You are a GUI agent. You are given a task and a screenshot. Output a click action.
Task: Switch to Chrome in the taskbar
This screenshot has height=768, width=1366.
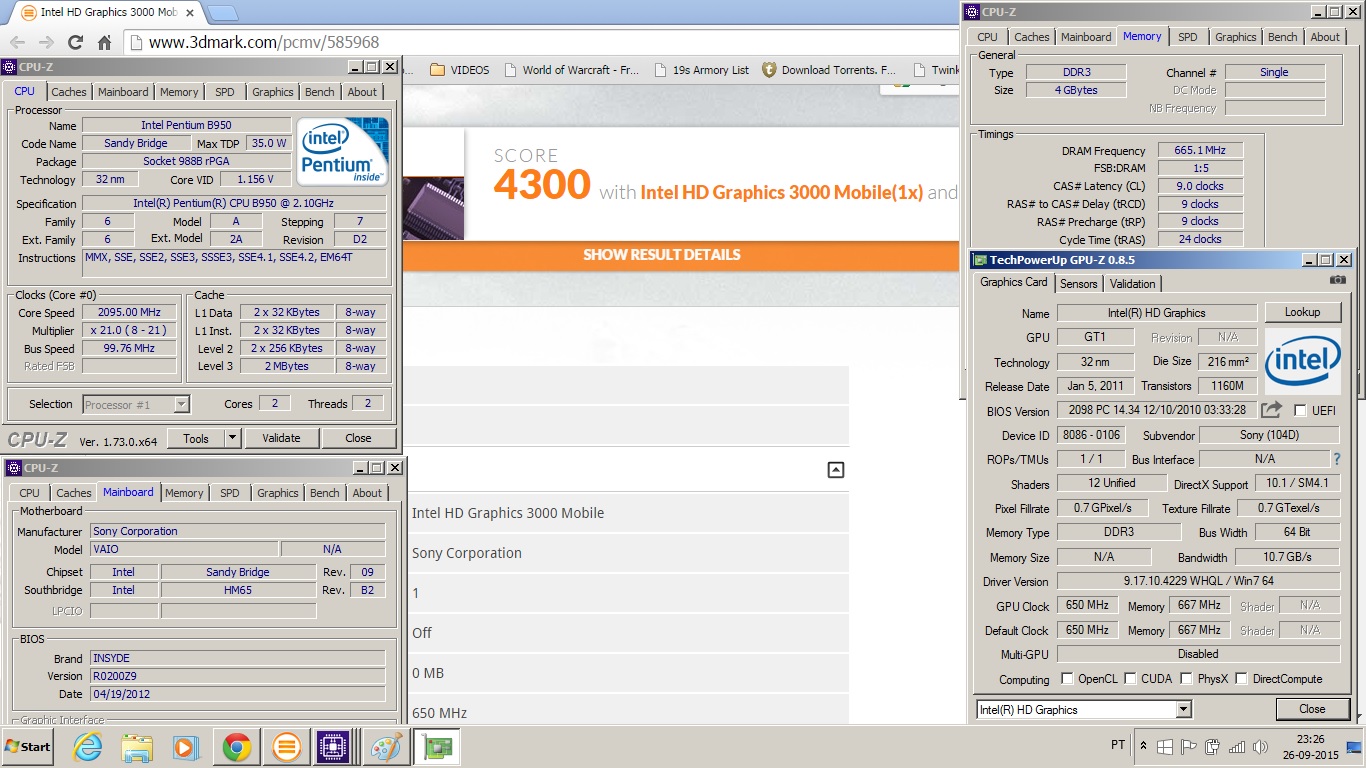tap(237, 747)
